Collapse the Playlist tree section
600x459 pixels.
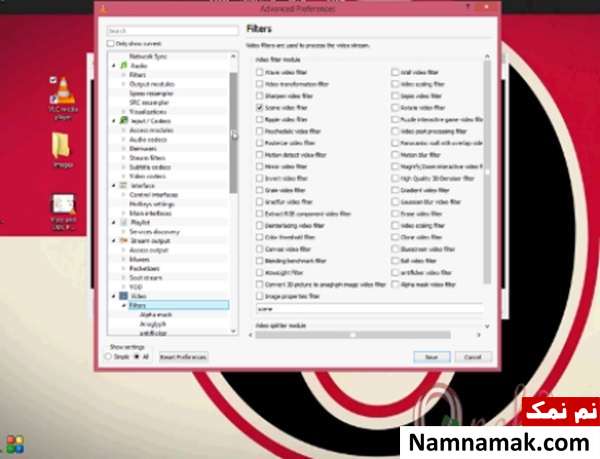[x=114, y=222]
